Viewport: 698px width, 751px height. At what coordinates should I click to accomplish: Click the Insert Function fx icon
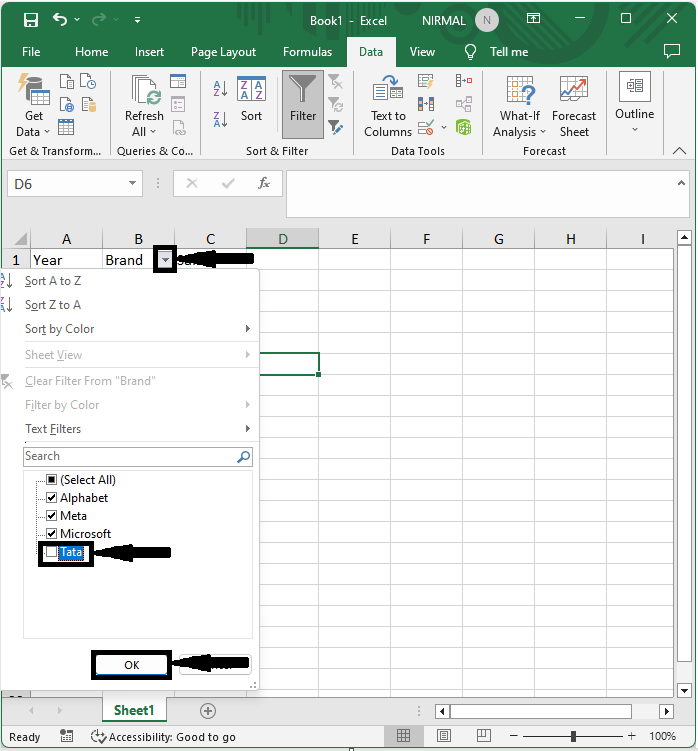pos(264,183)
